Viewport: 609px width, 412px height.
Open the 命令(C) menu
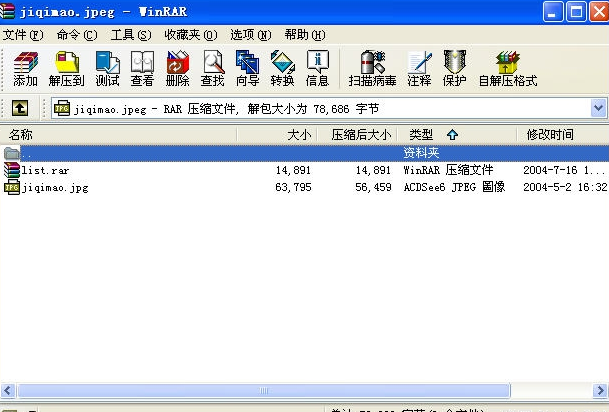tap(77, 35)
